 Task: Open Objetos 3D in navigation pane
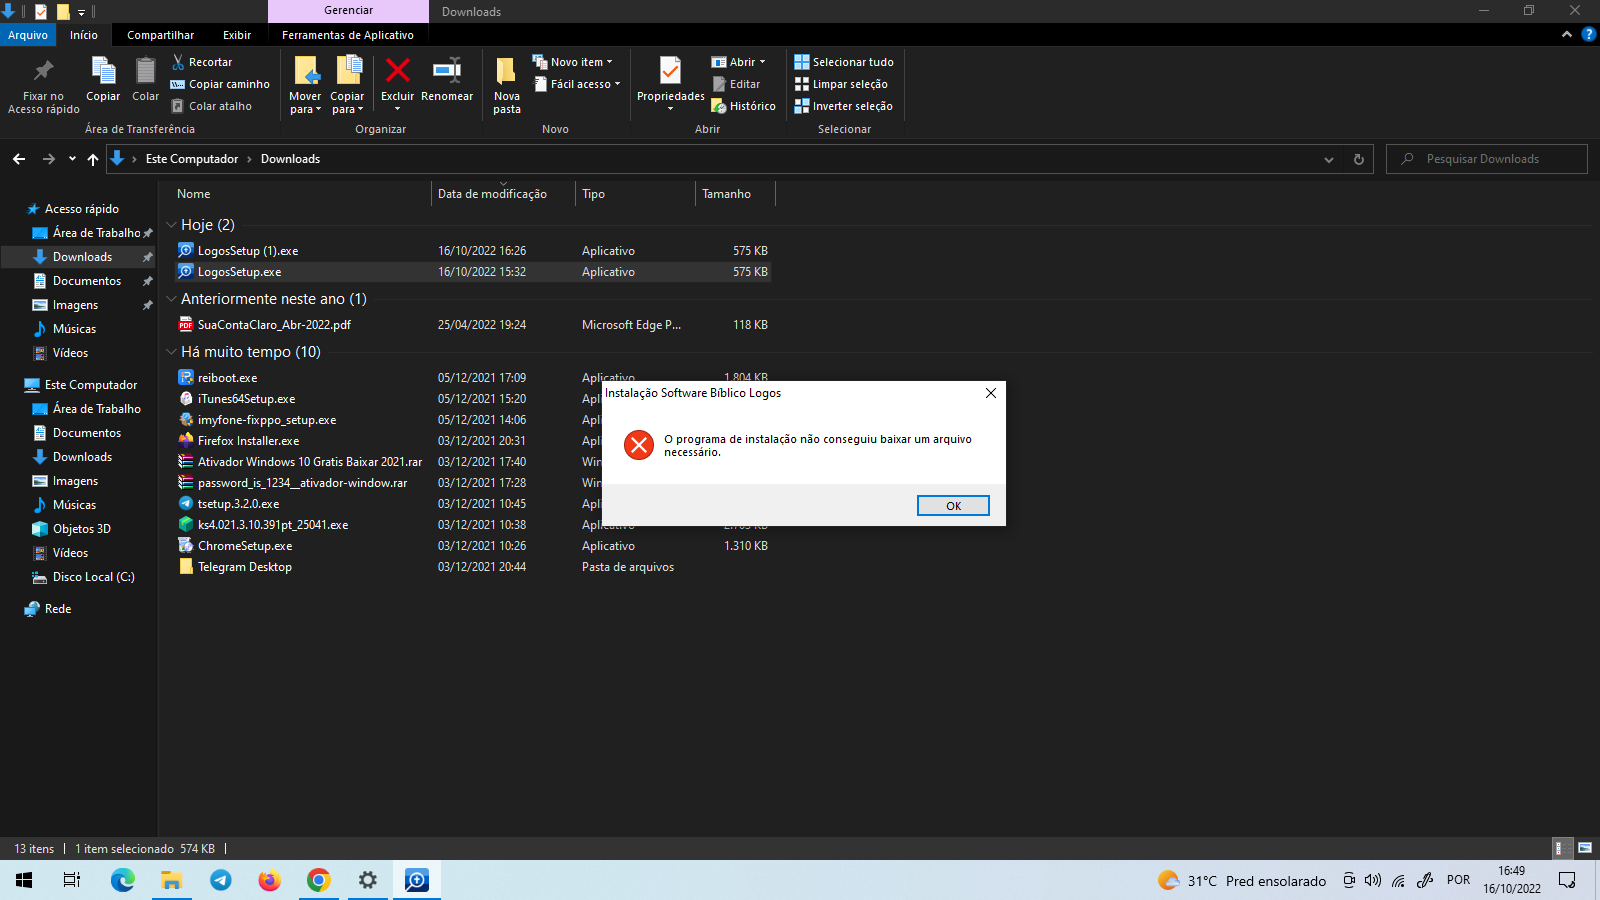click(x=82, y=529)
